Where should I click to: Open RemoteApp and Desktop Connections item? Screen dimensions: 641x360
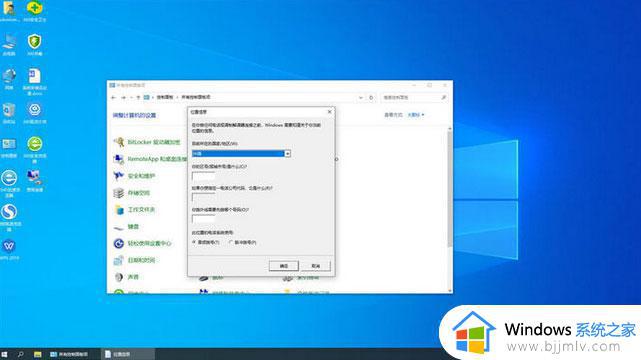click(x=150, y=159)
